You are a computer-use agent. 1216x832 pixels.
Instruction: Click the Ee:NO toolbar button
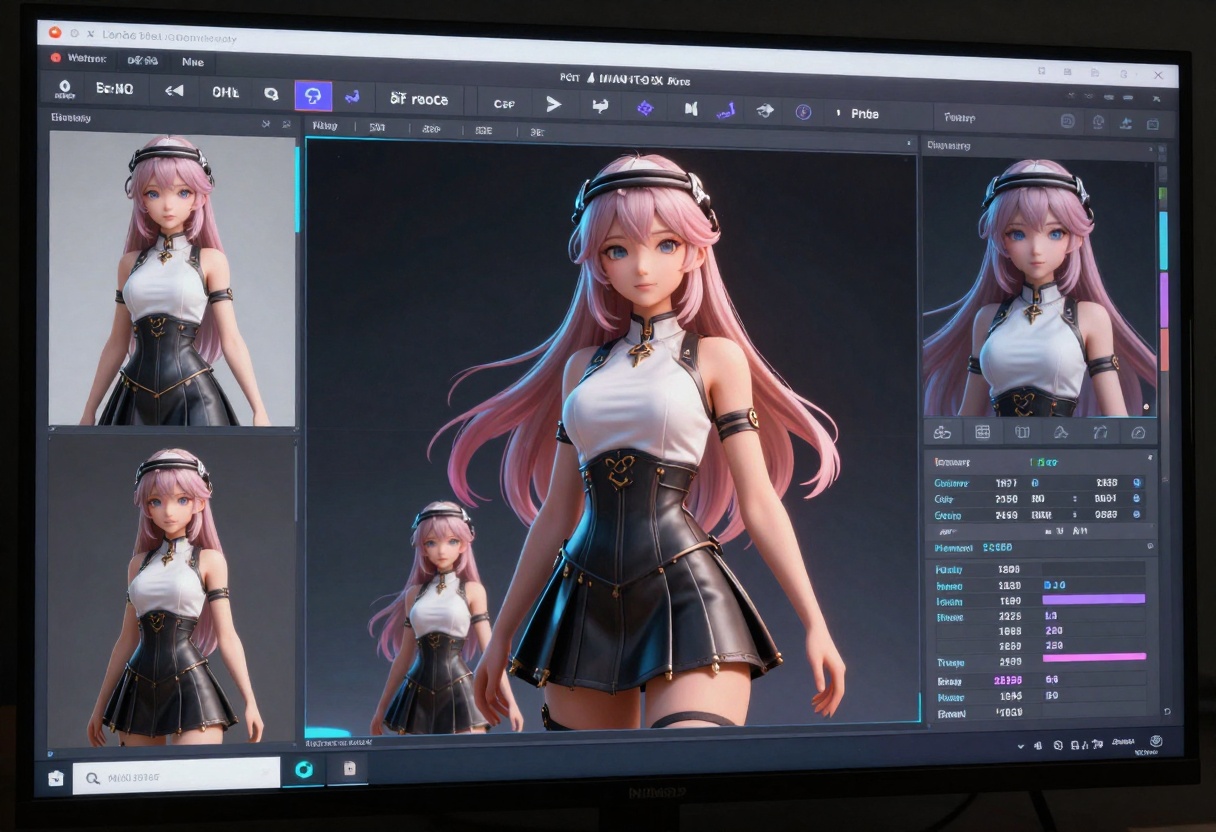[x=114, y=89]
